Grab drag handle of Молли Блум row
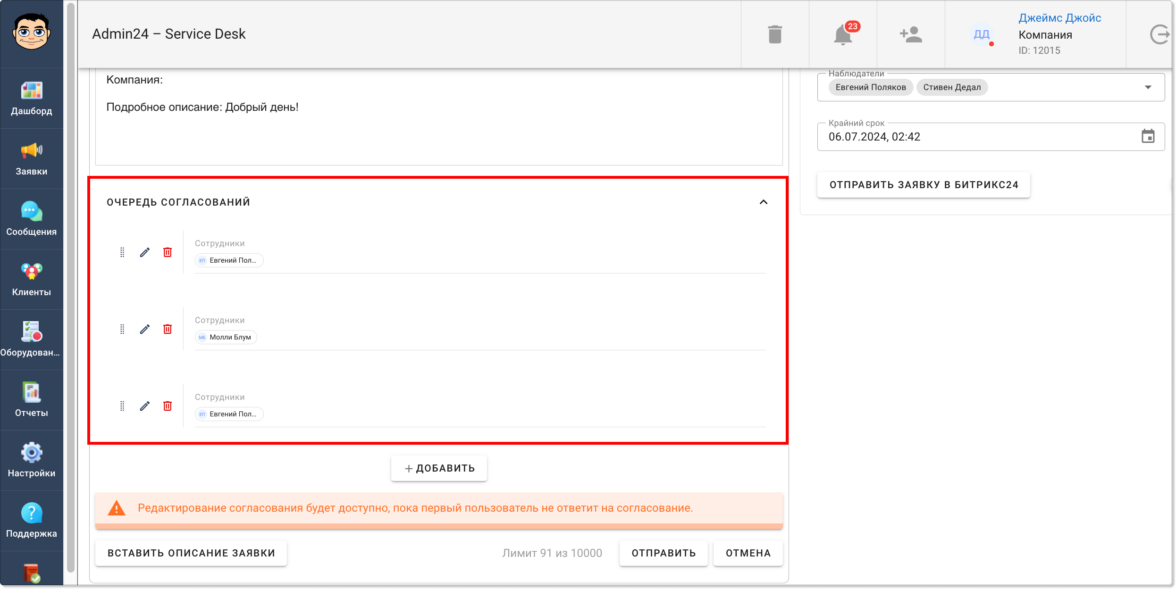This screenshot has height=589, width=1176. 122,329
